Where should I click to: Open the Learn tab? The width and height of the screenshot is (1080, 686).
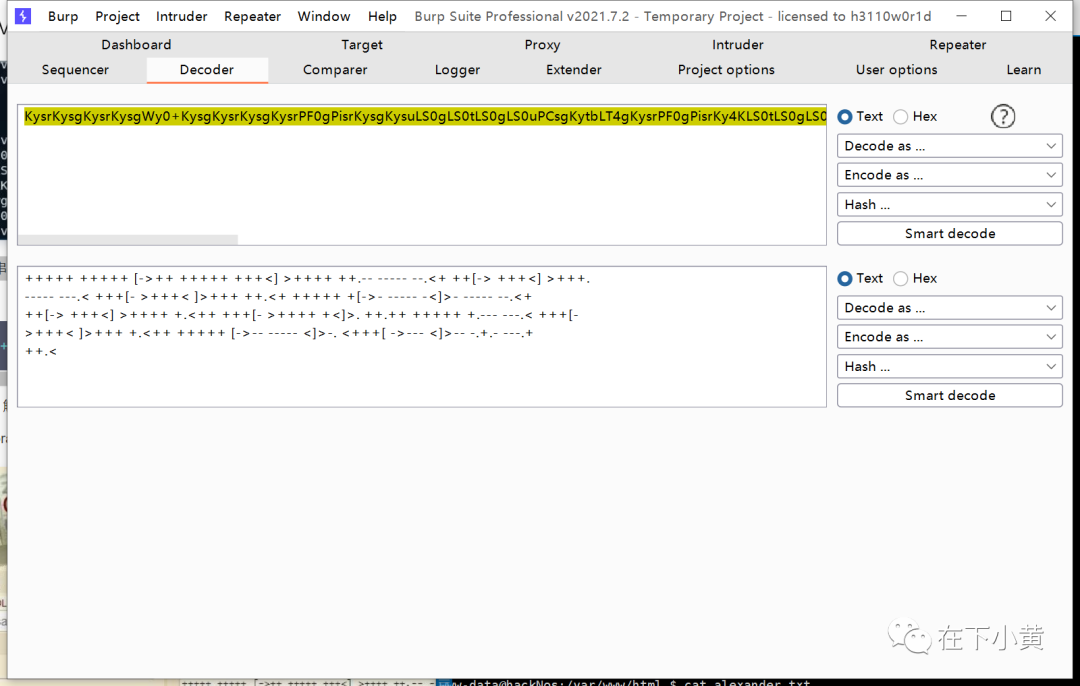click(x=1024, y=70)
